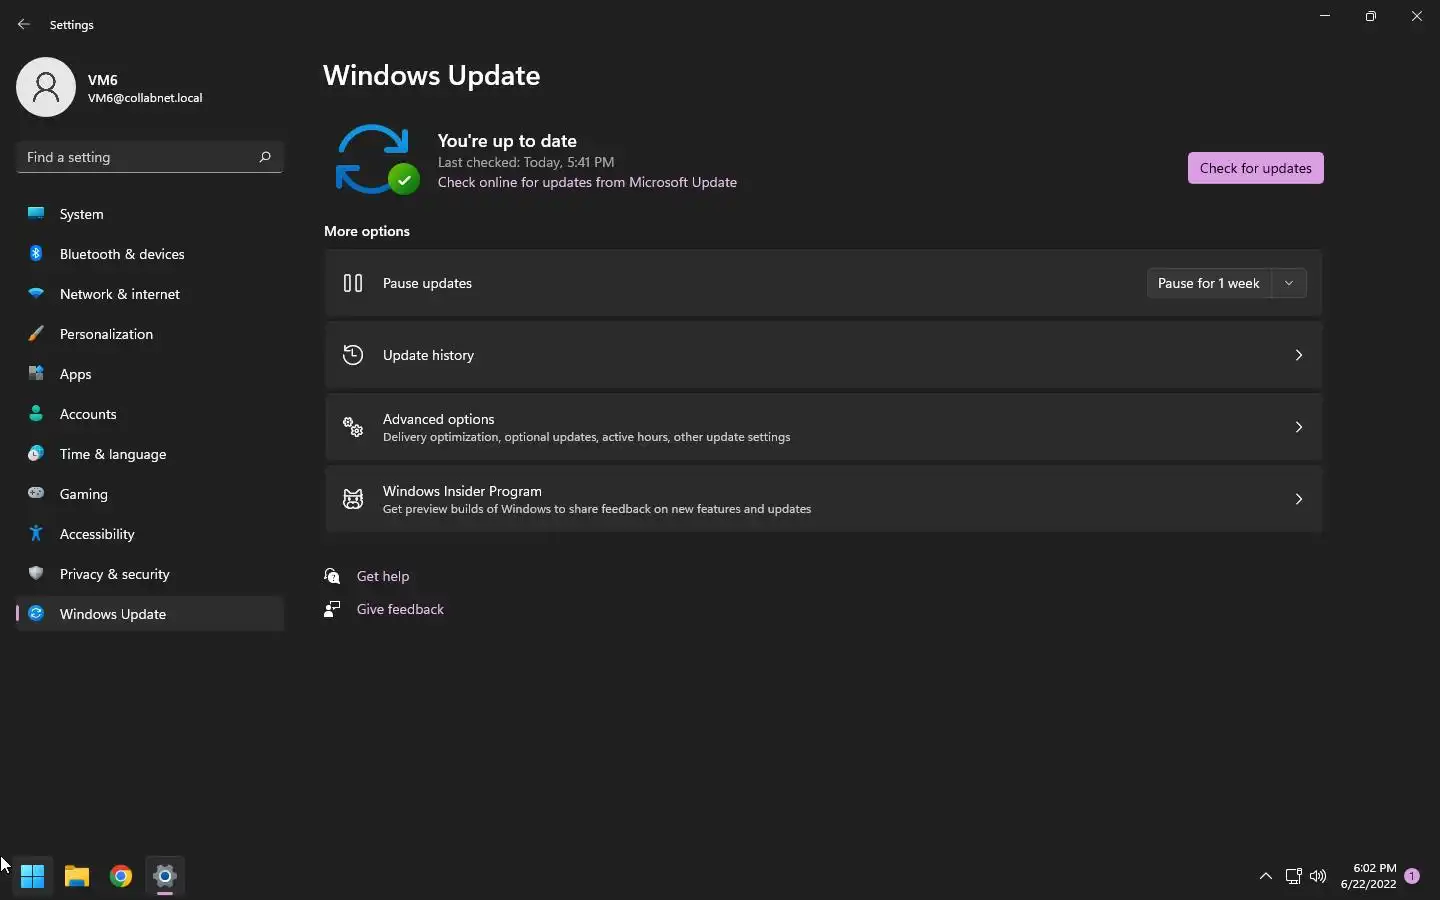Viewport: 1440px width, 900px height.
Task: Click the Gaming controller icon
Action: pyautogui.click(x=36, y=493)
